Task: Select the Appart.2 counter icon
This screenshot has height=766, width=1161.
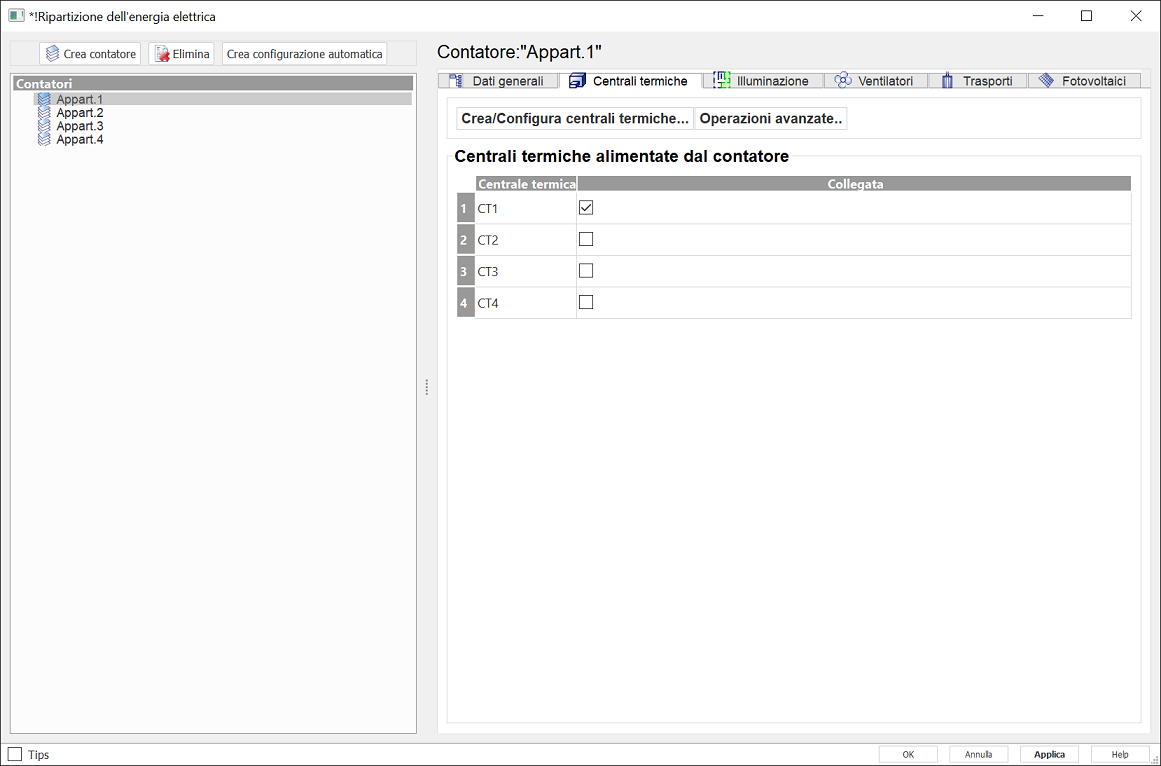Action: tap(44, 113)
